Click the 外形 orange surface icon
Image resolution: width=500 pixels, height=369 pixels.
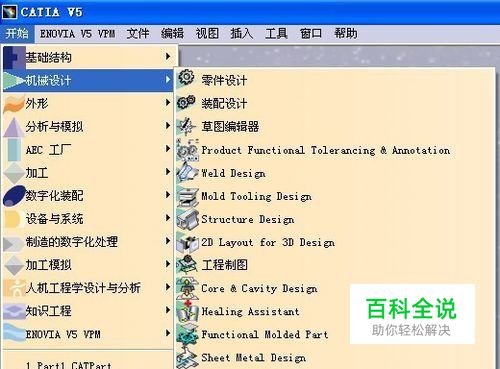[x=14, y=103]
